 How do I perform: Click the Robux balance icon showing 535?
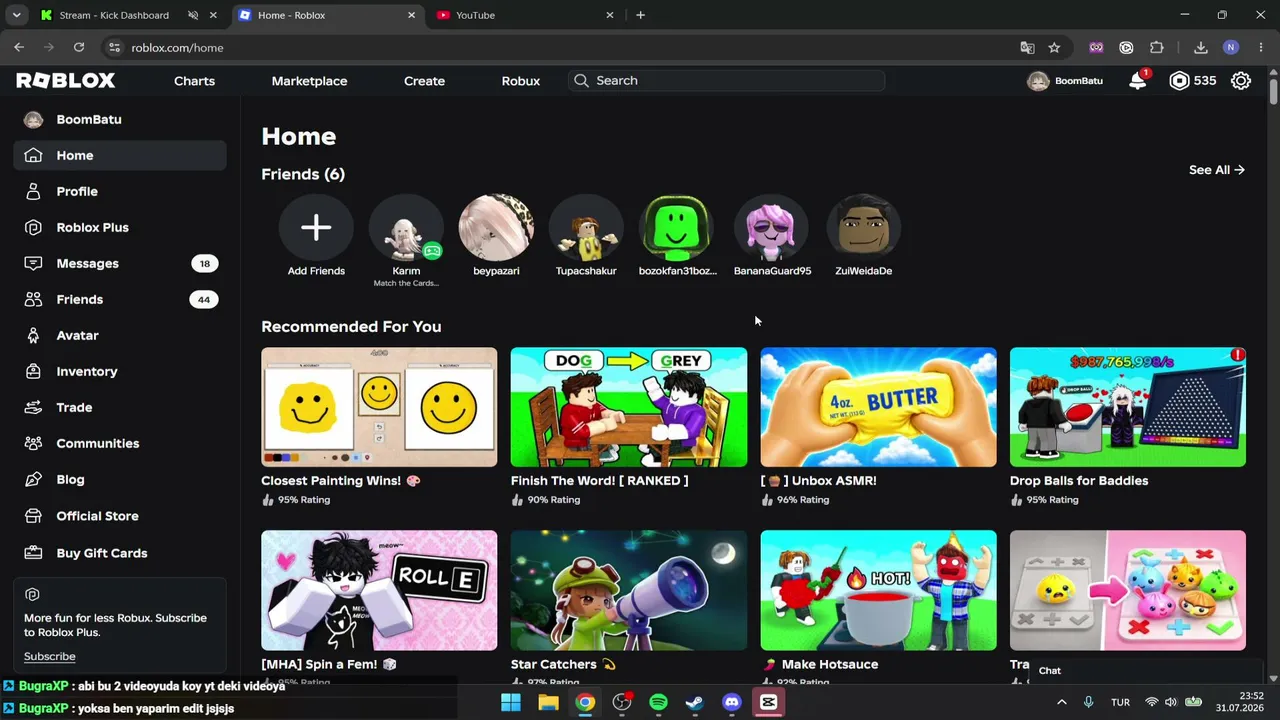click(x=1180, y=81)
